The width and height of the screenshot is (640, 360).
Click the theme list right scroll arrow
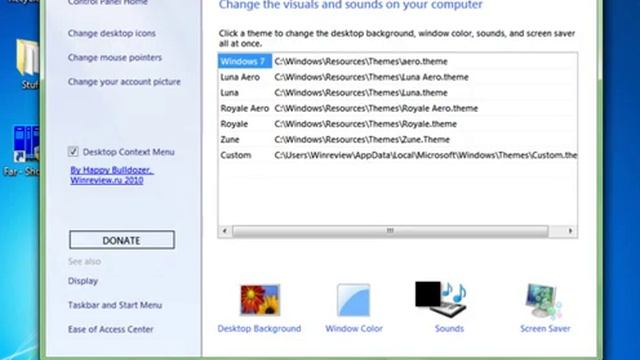click(570, 231)
